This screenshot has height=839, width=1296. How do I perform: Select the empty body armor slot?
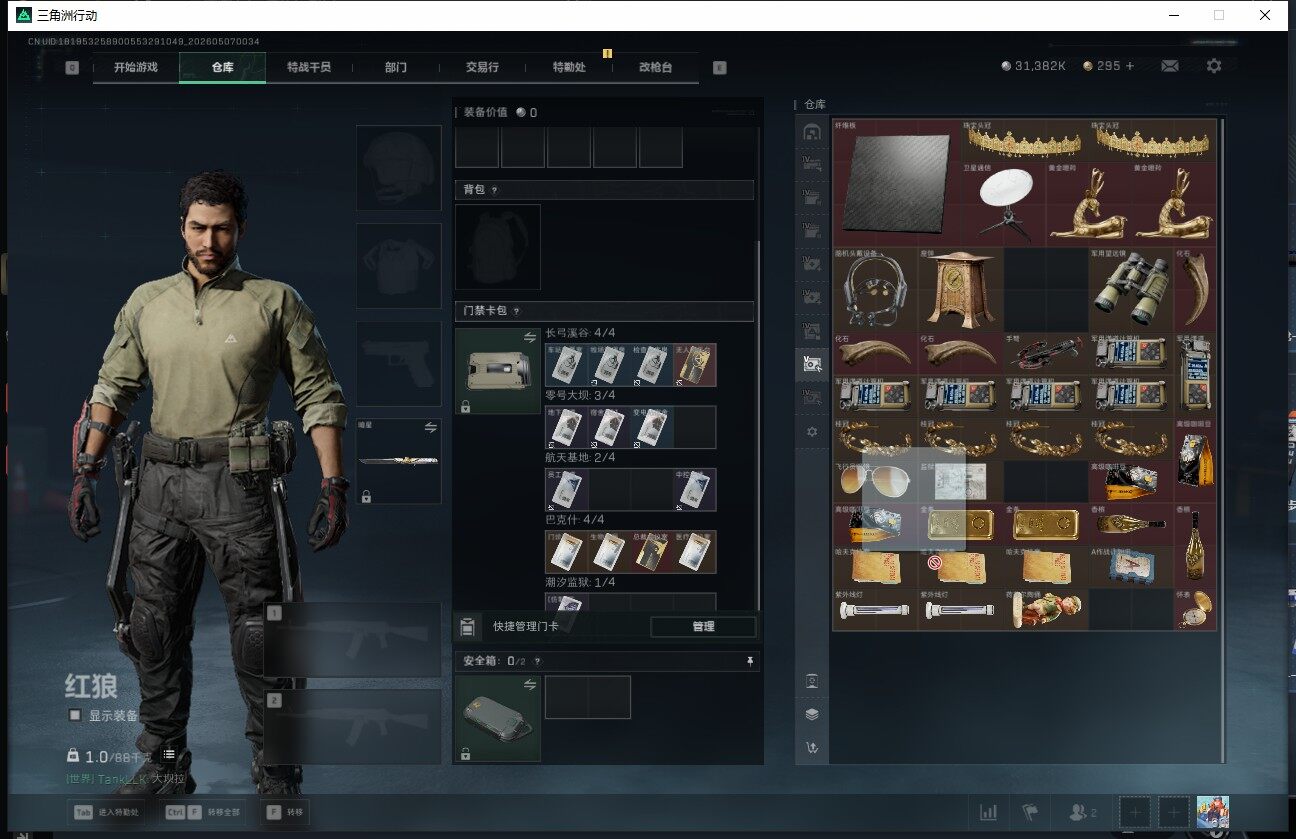(399, 266)
